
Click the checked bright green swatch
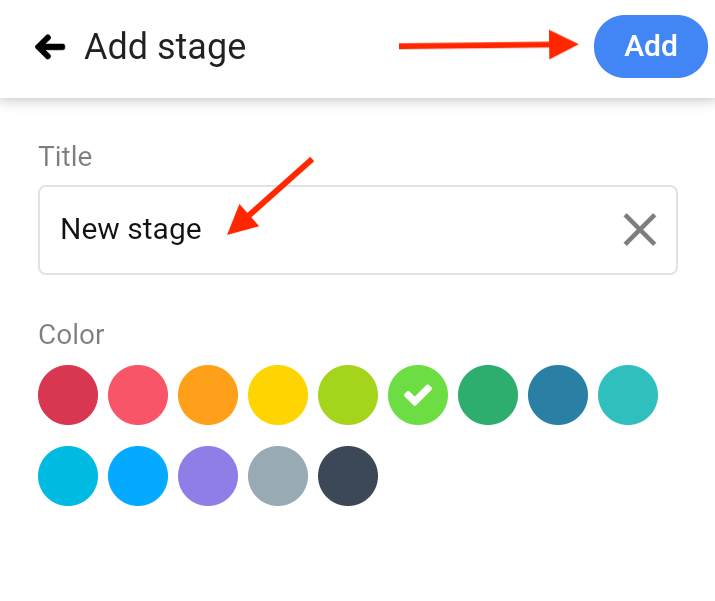418,395
